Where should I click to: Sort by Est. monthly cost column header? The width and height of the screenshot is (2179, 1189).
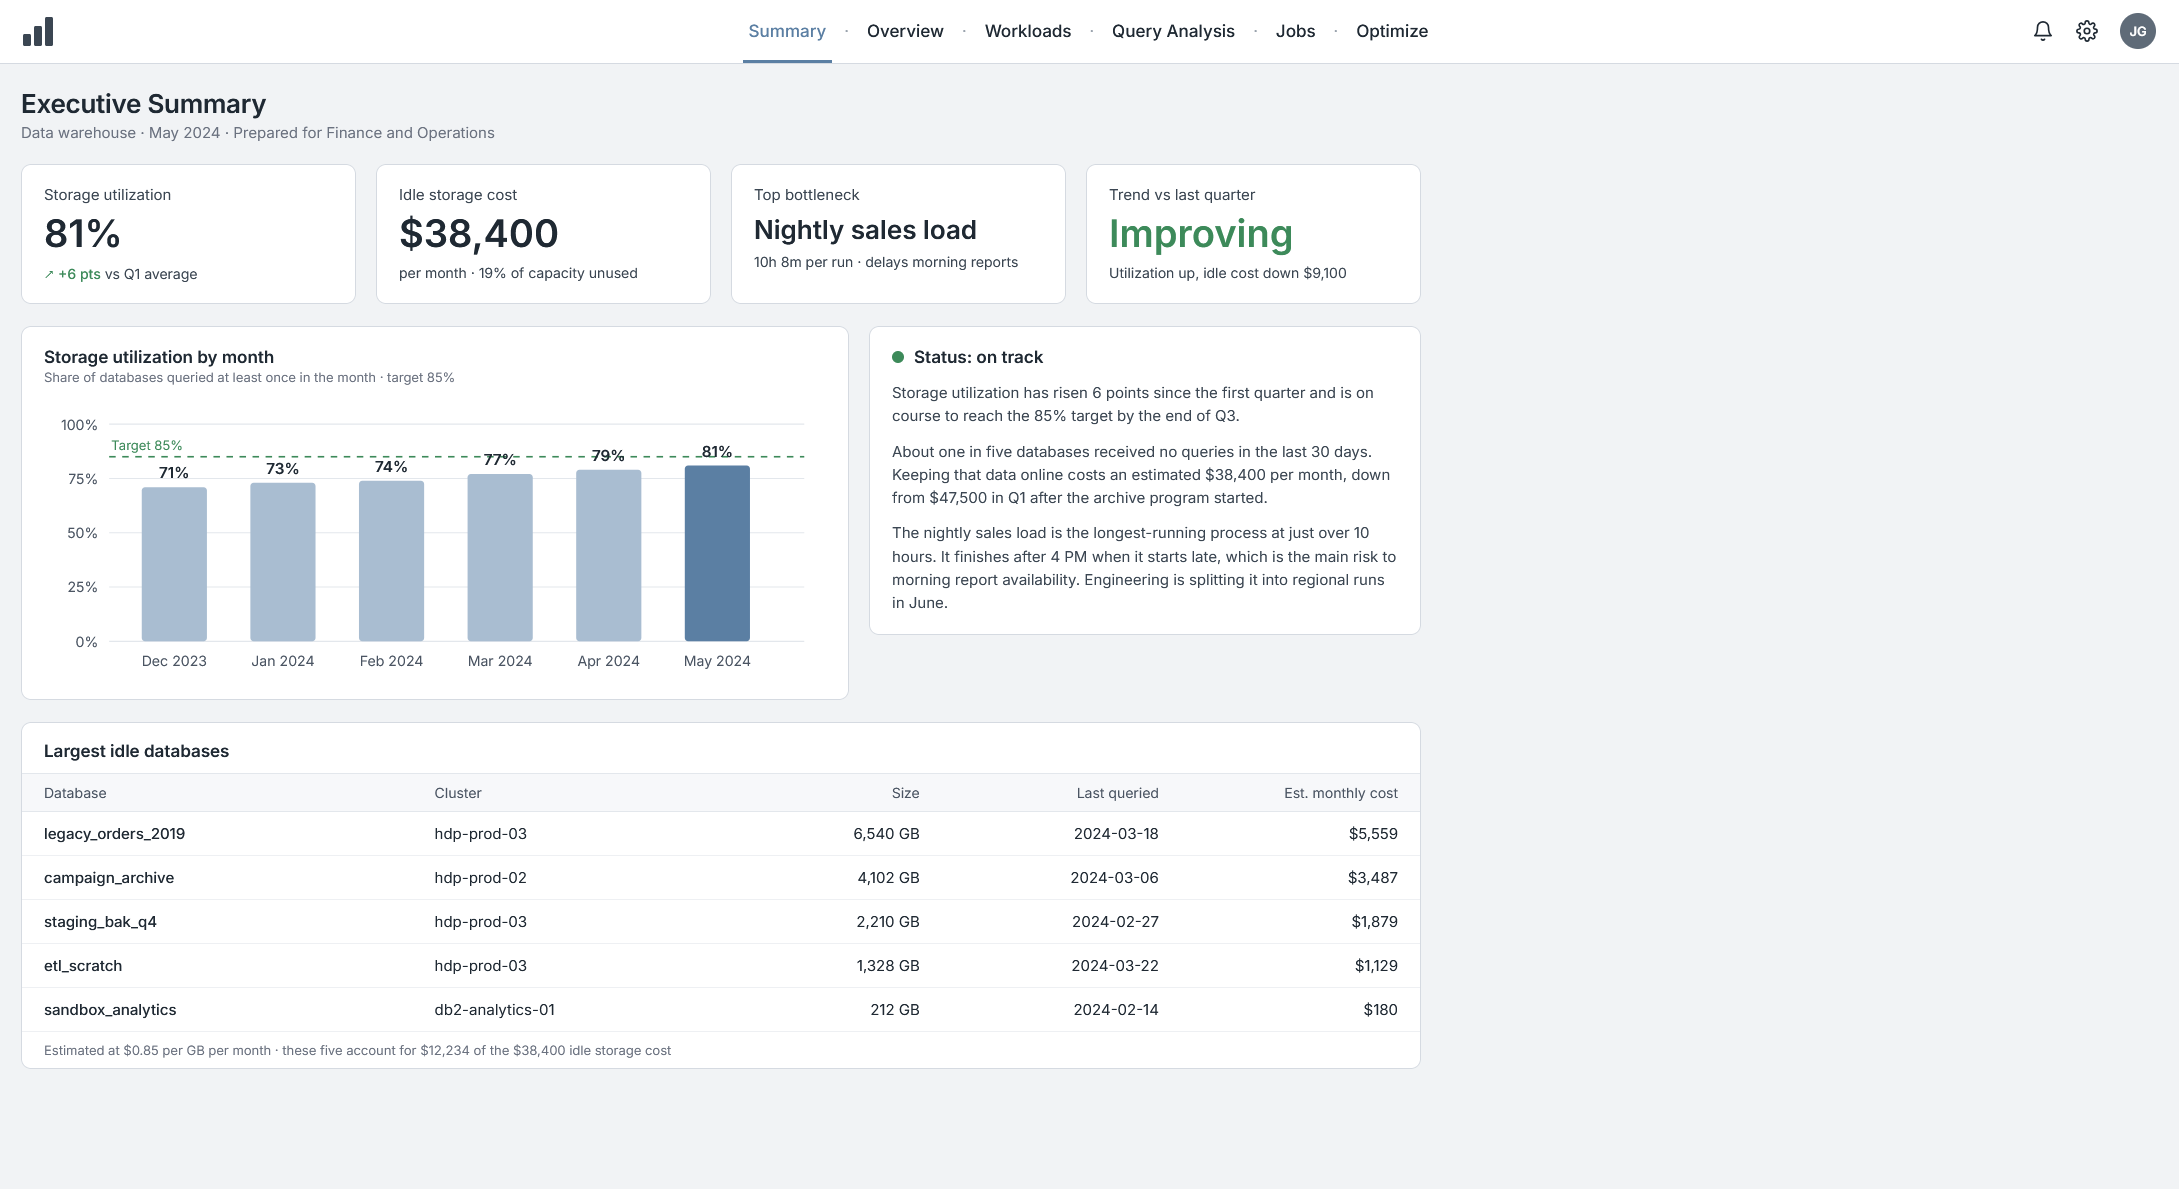coord(1340,793)
